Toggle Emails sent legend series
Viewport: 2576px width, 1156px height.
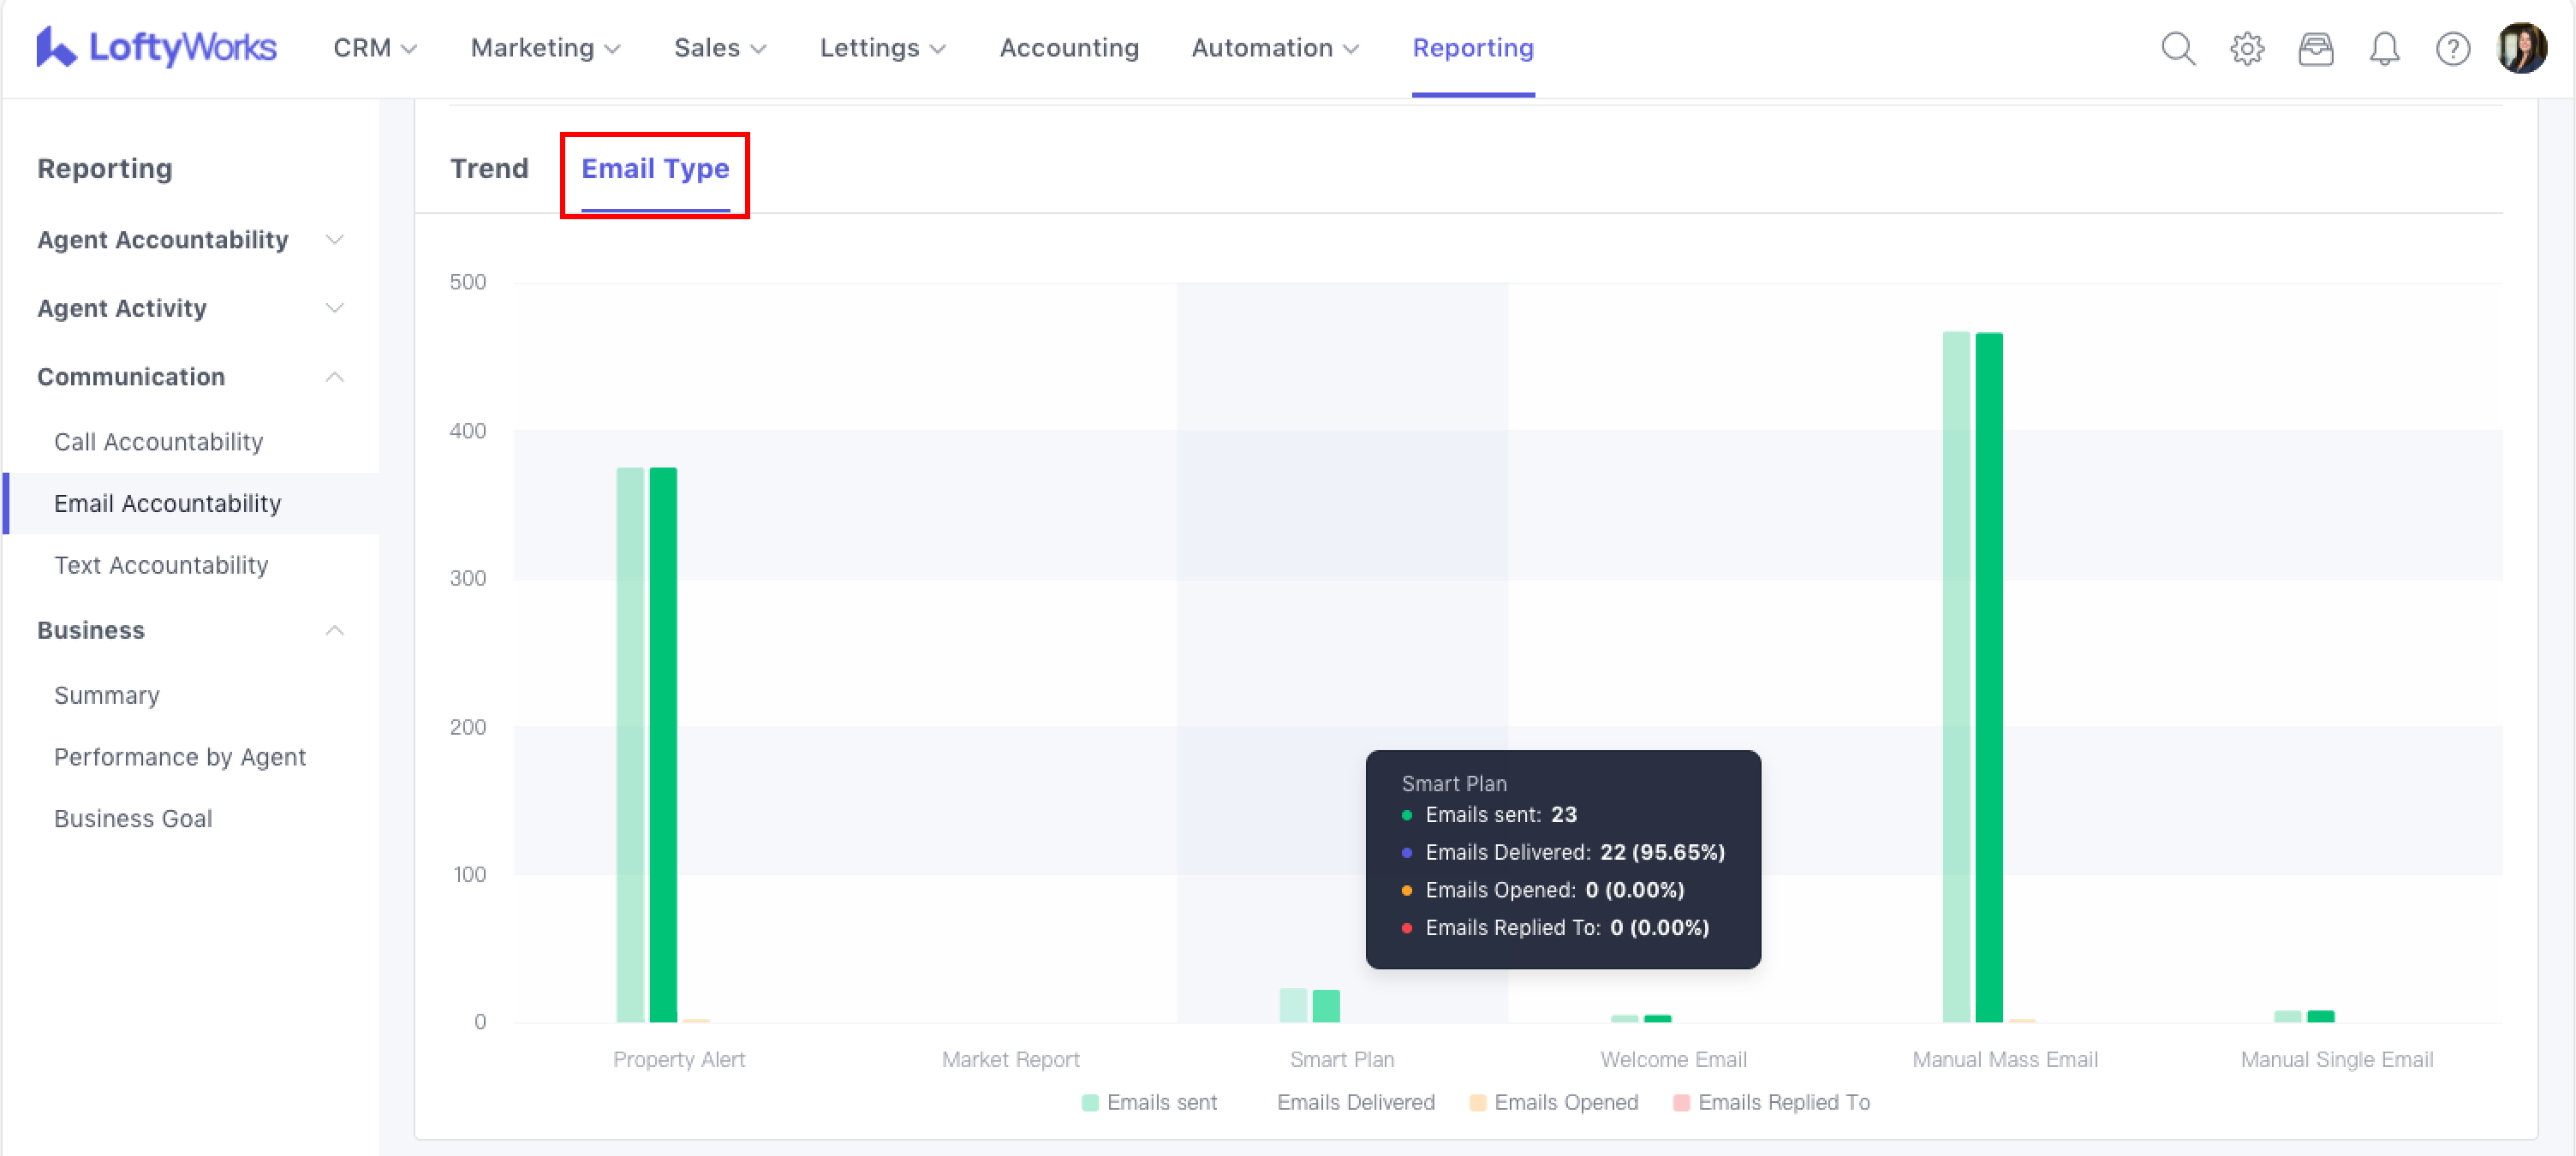point(1149,1102)
